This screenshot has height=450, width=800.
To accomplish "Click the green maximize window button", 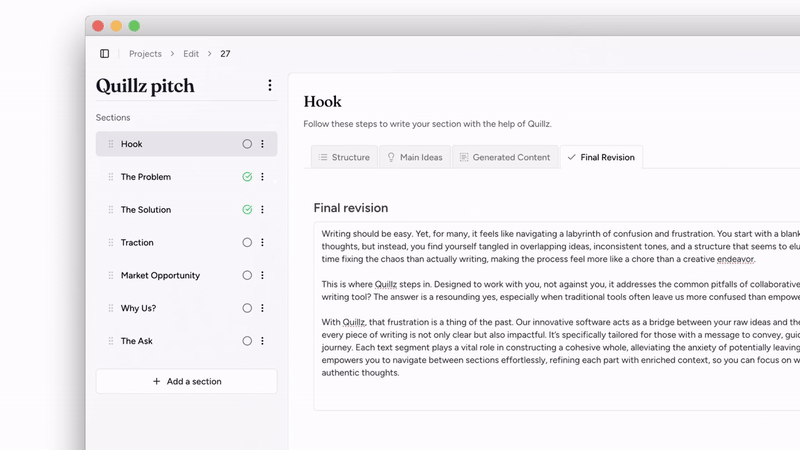I will [134, 26].
